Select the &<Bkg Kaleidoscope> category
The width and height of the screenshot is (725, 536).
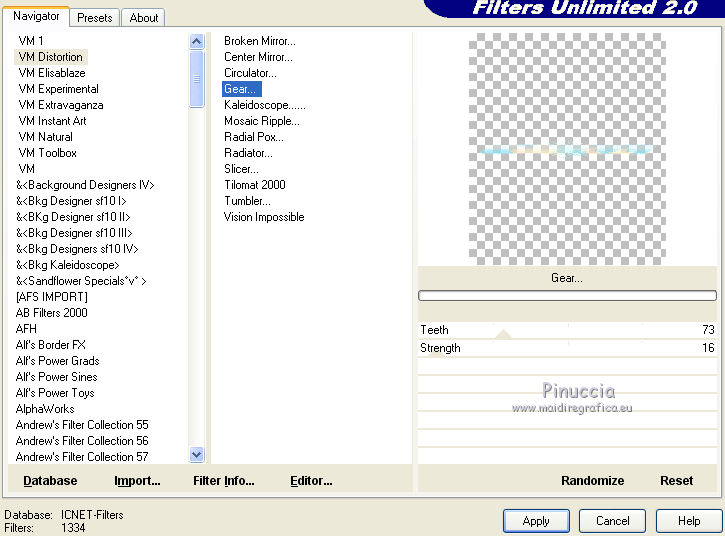68,265
